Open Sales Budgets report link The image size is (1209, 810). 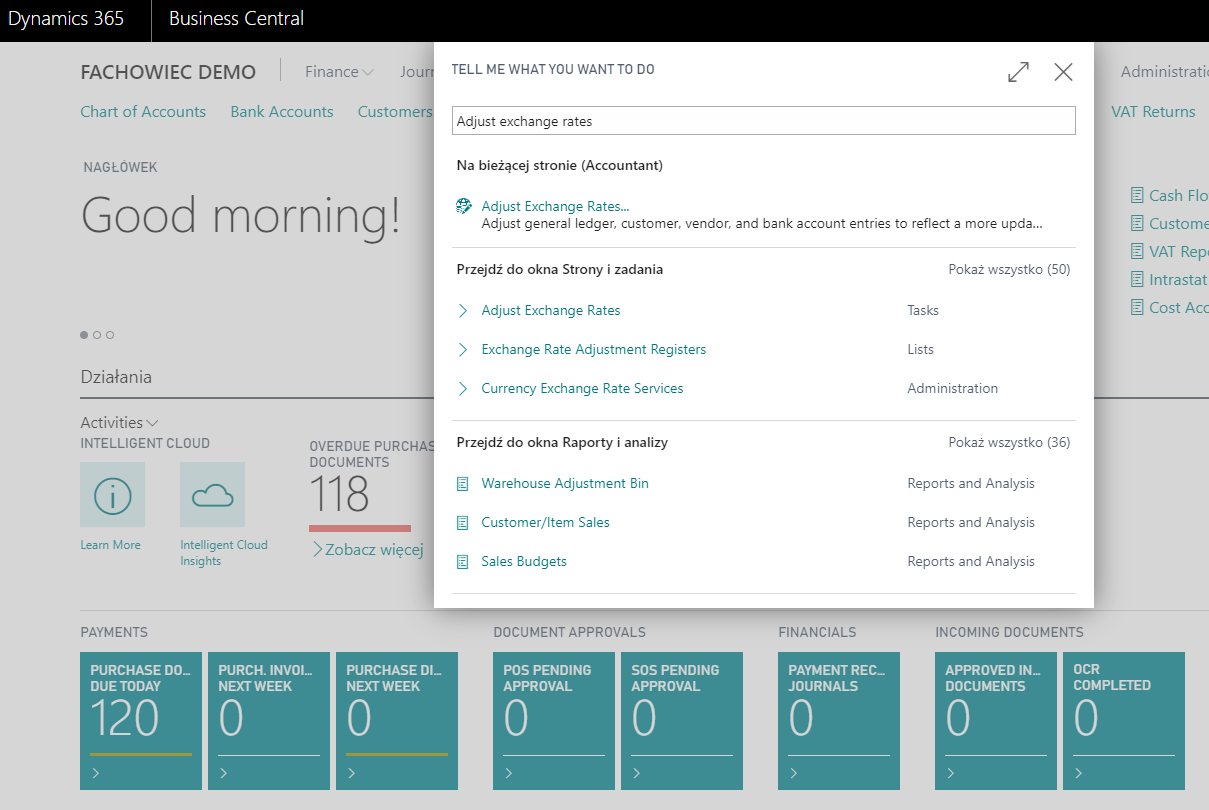(x=524, y=562)
